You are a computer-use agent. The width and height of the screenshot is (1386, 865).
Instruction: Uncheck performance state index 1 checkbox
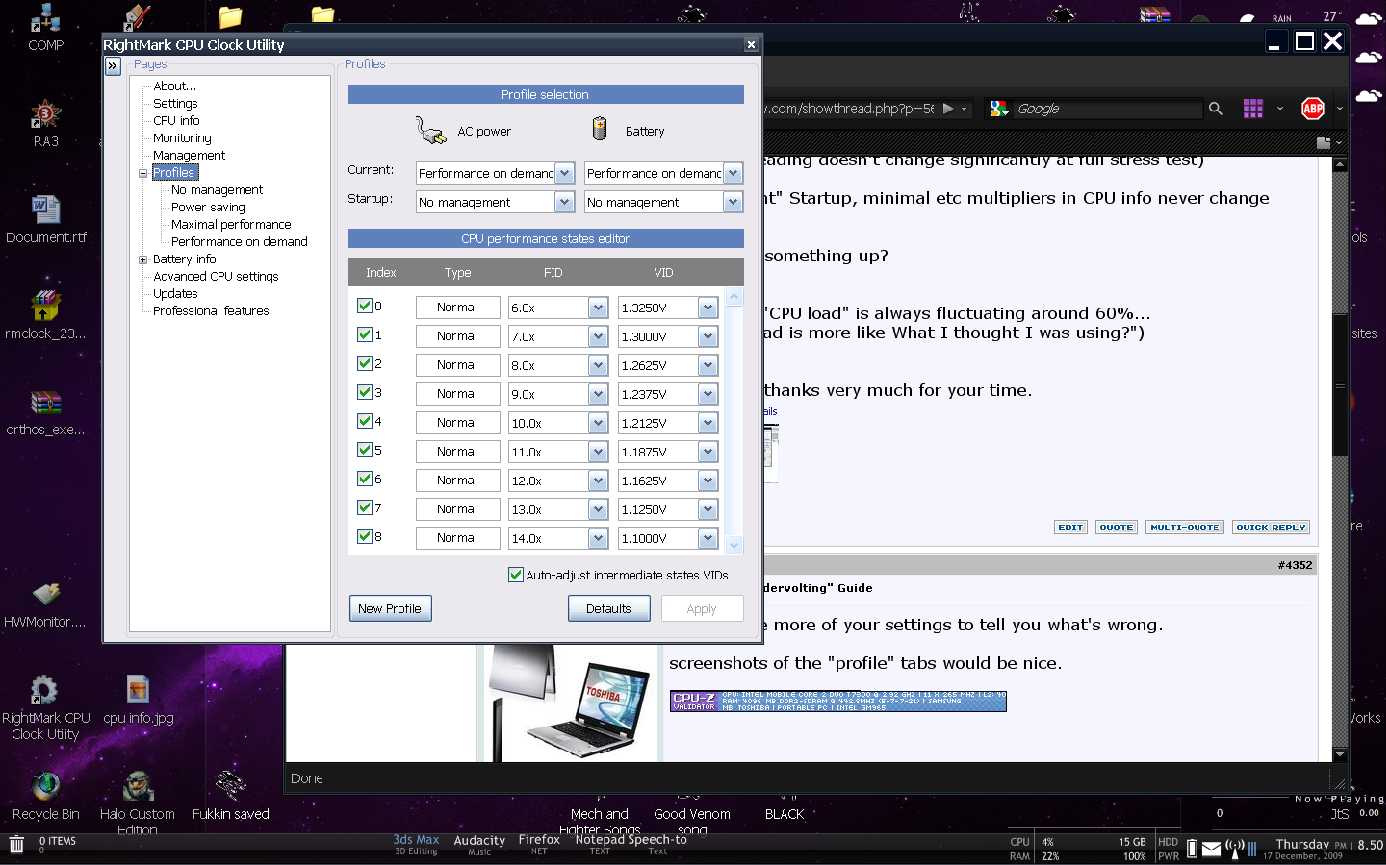[x=365, y=335]
